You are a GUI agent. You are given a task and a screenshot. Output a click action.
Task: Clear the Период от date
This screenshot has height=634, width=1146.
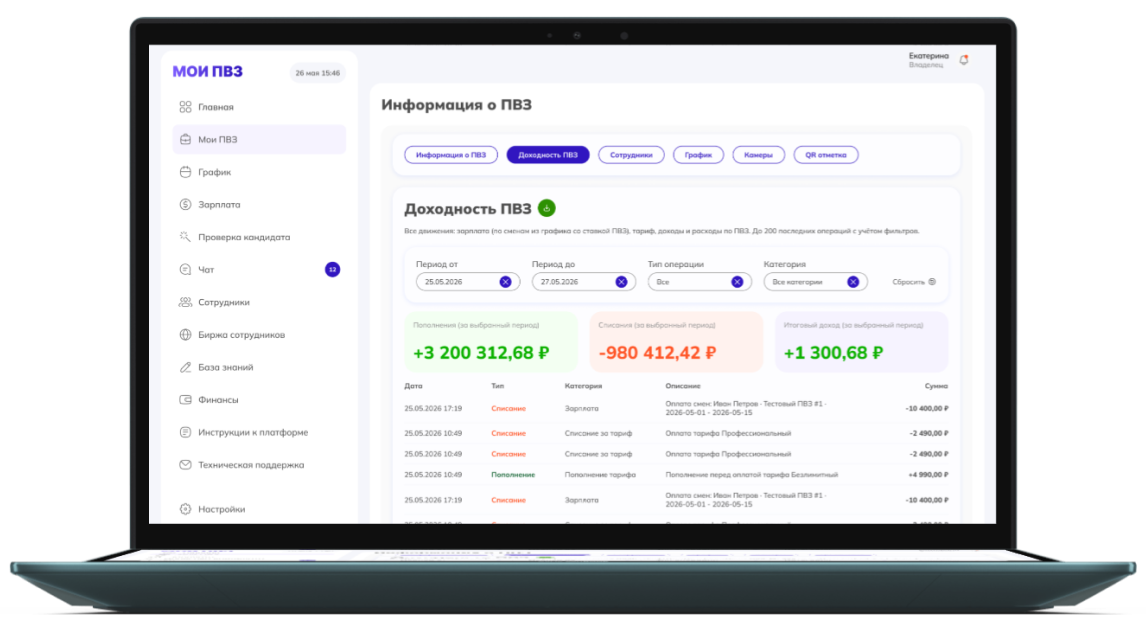coord(506,282)
